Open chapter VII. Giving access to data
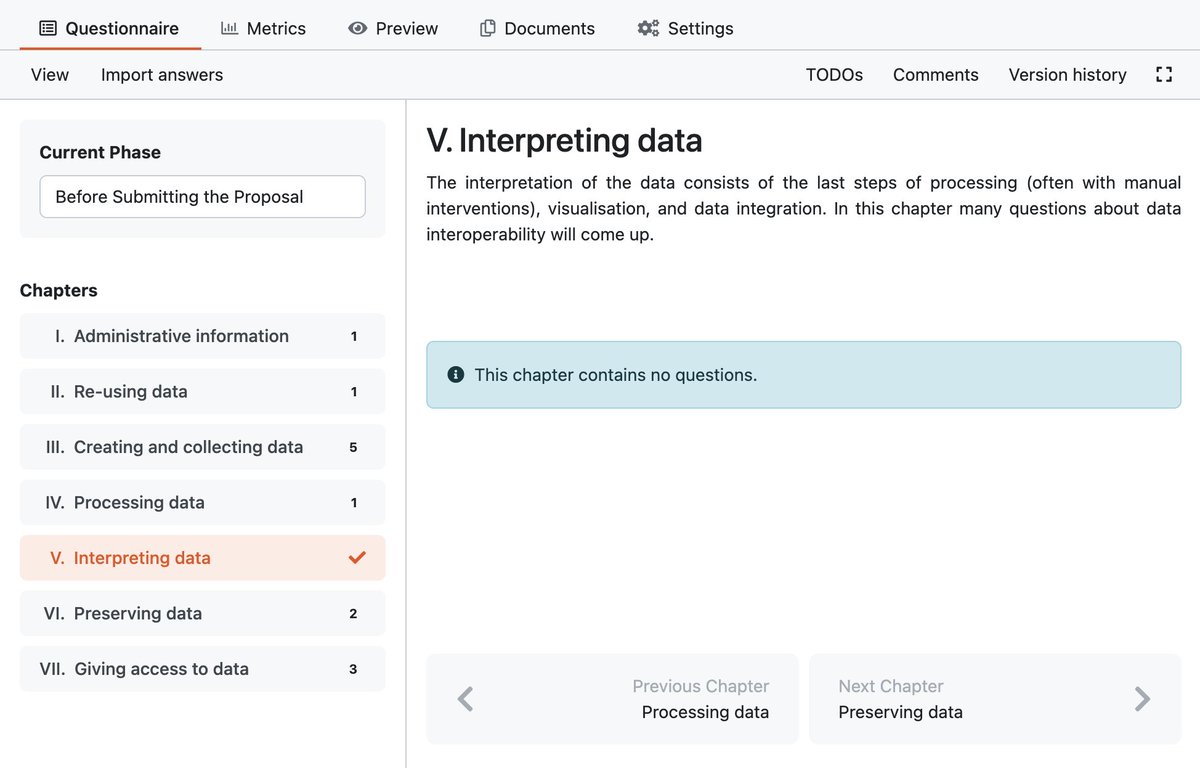This screenshot has width=1200, height=768. pyautogui.click(x=161, y=669)
